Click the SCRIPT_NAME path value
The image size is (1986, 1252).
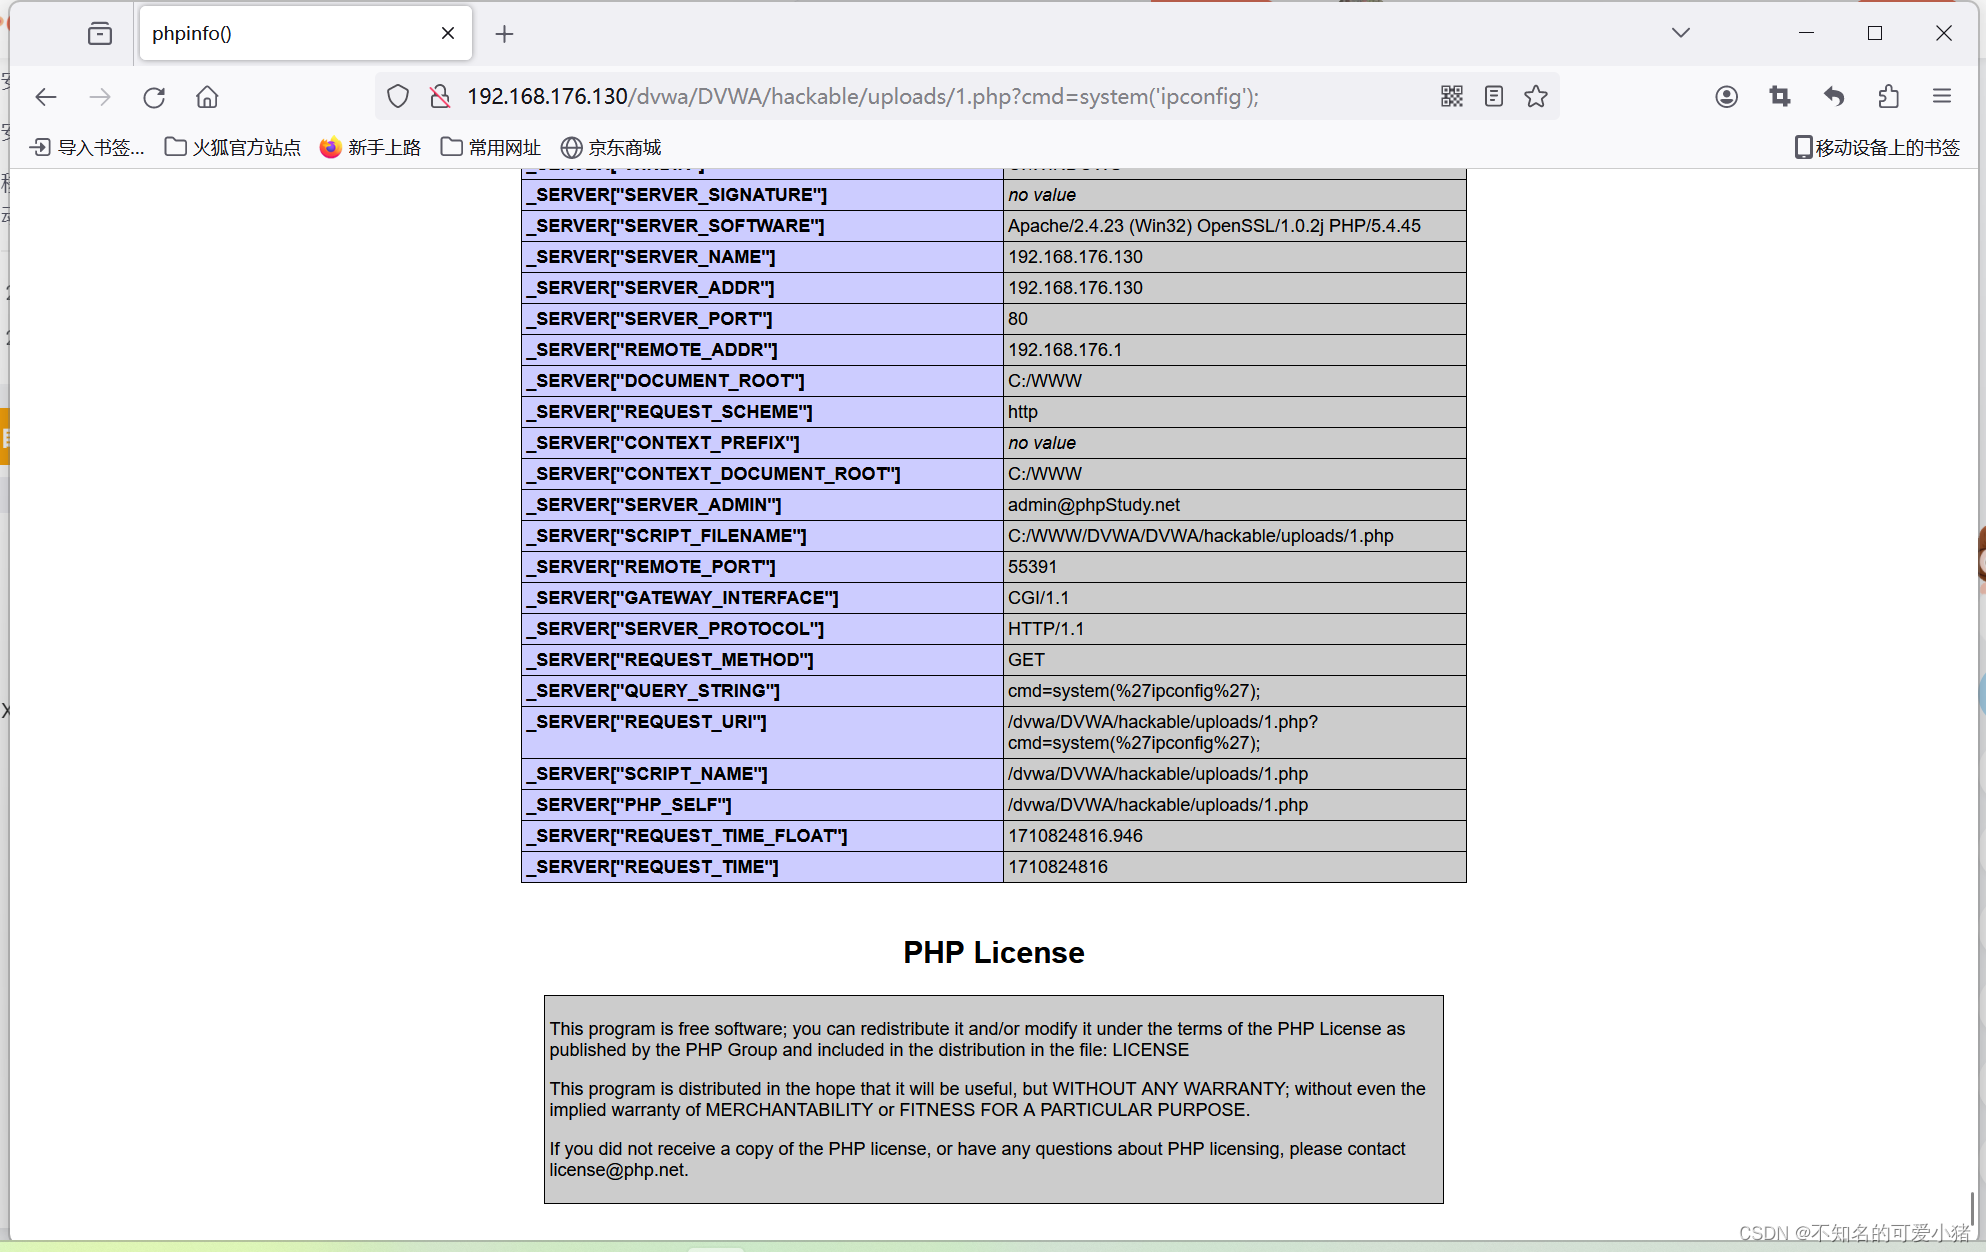point(1158,774)
